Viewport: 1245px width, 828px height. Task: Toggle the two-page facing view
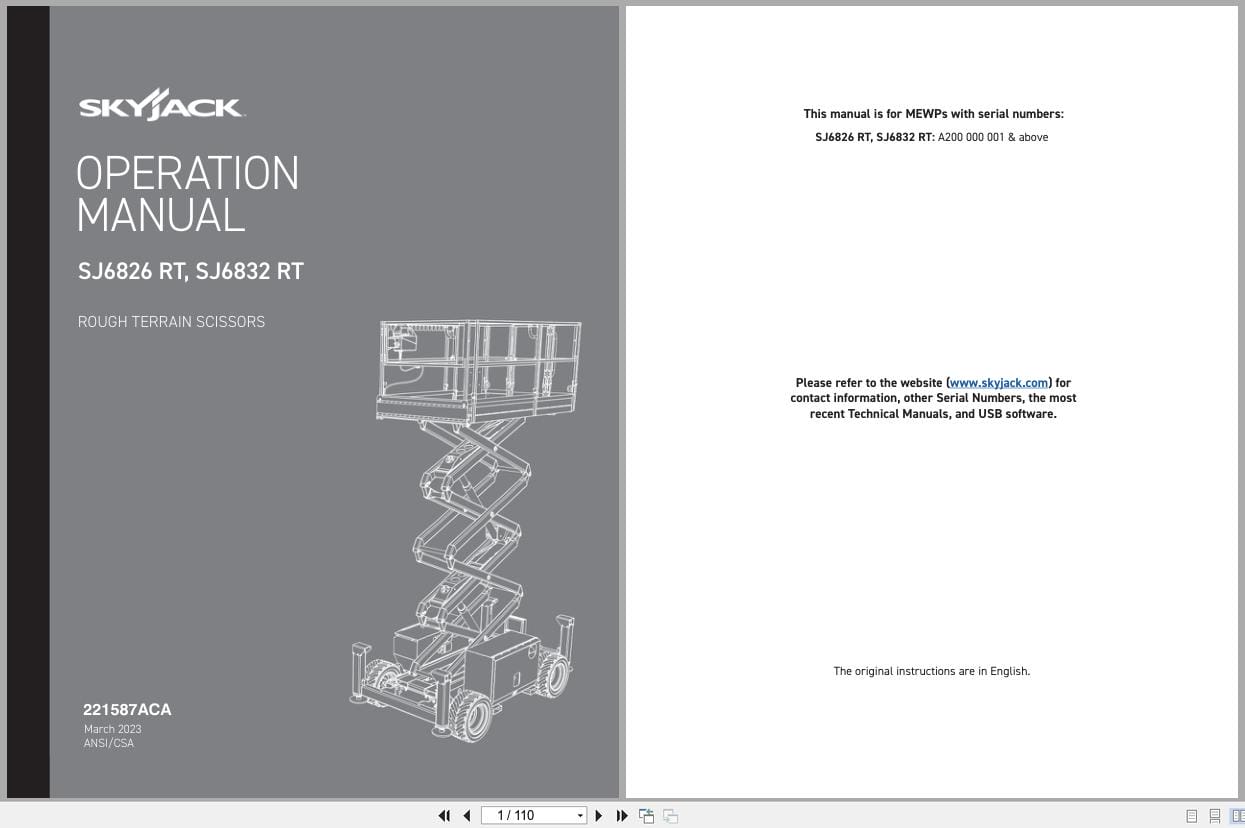coord(1238,816)
